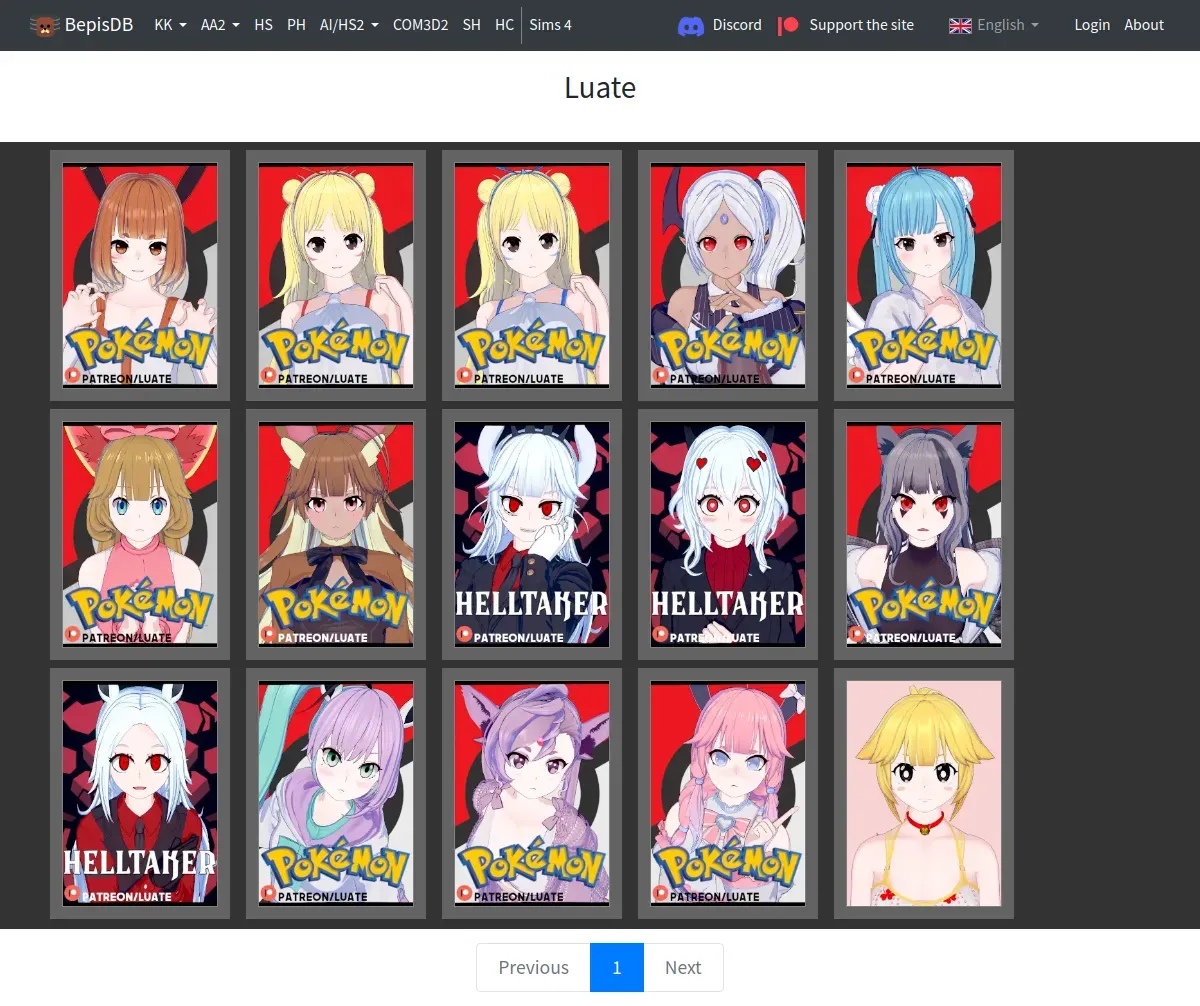The image size is (1200, 1006).
Task: Open the heart-hairclip Helltaker card
Action: click(x=728, y=534)
